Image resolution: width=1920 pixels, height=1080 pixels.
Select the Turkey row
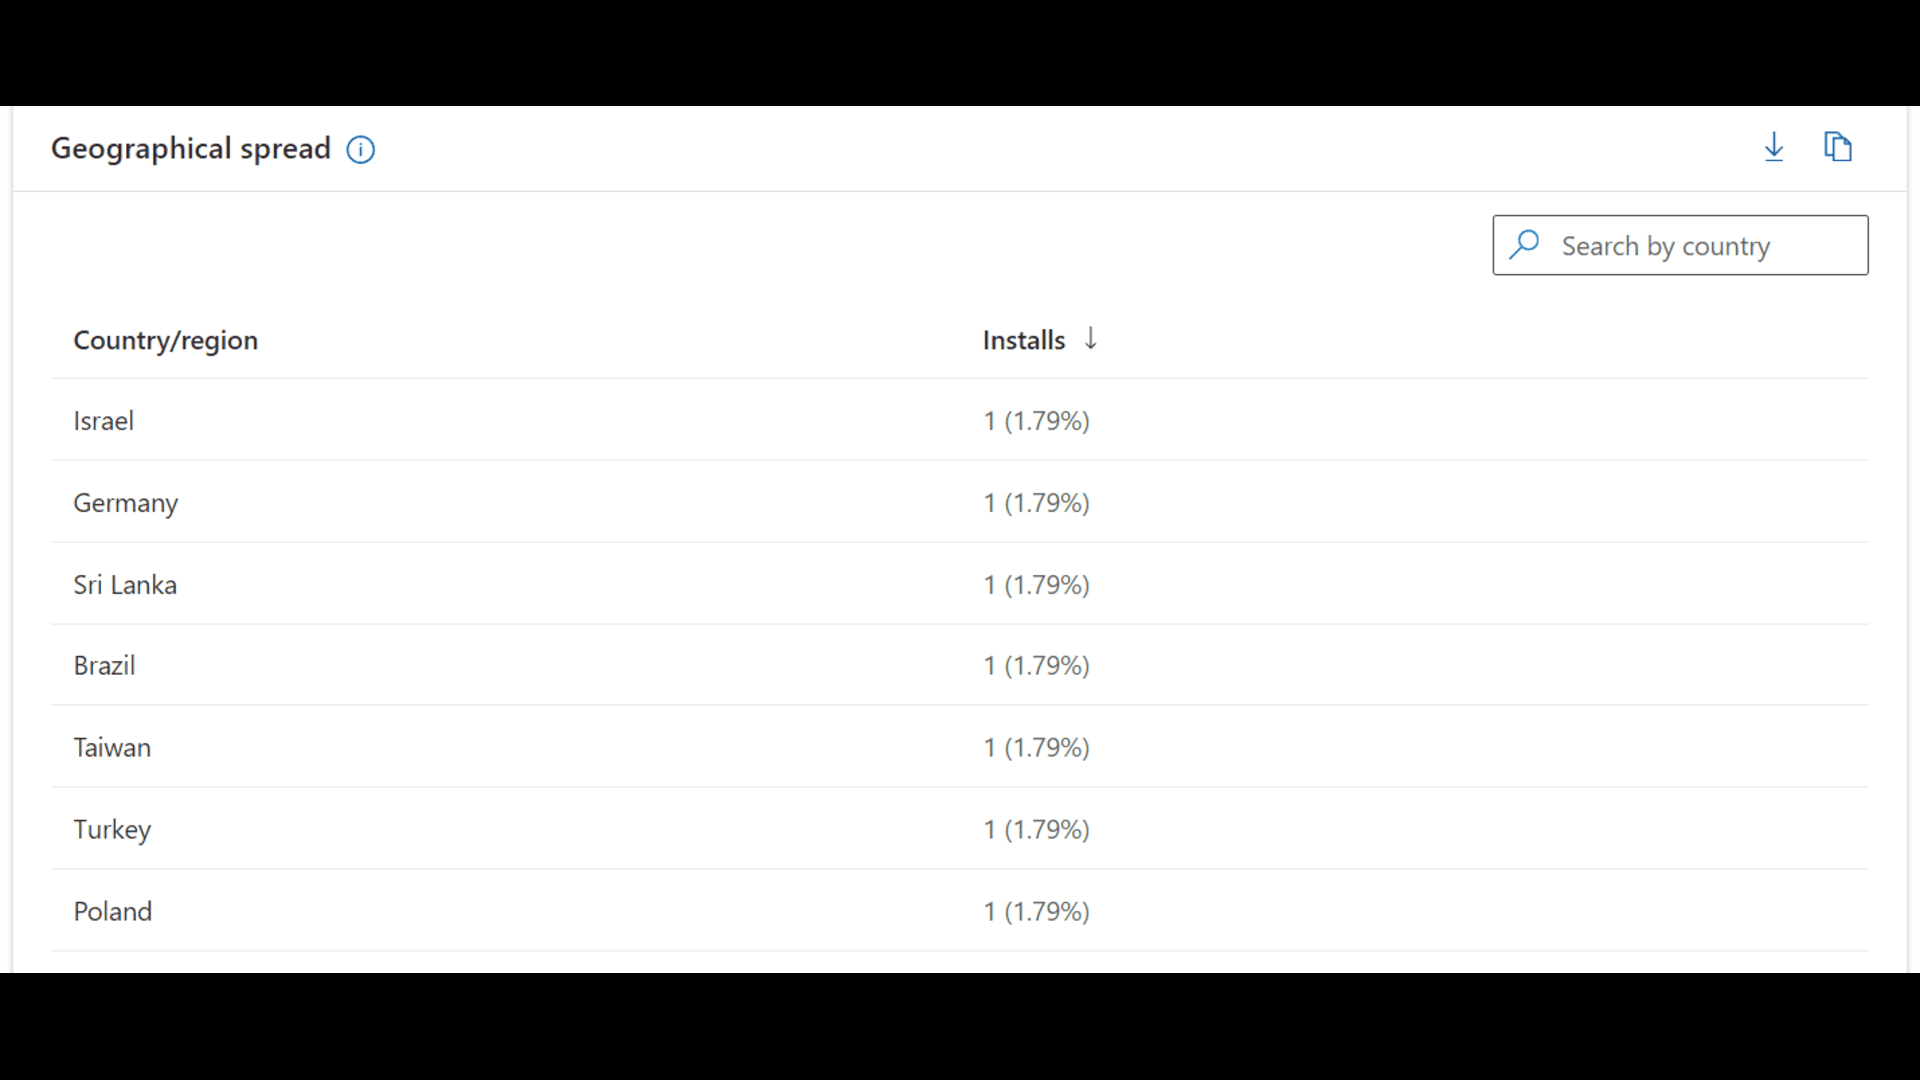[960, 829]
